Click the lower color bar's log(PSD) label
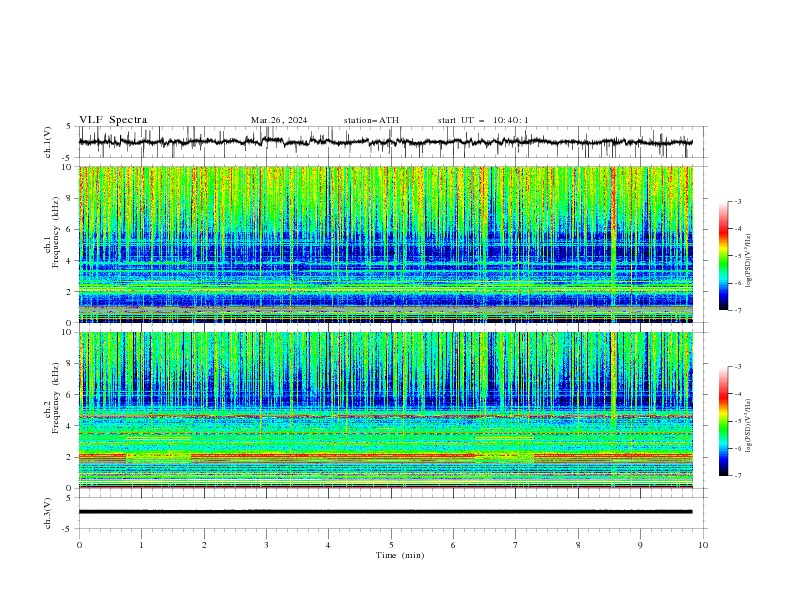Viewport: 792px width, 612px height. click(748, 425)
